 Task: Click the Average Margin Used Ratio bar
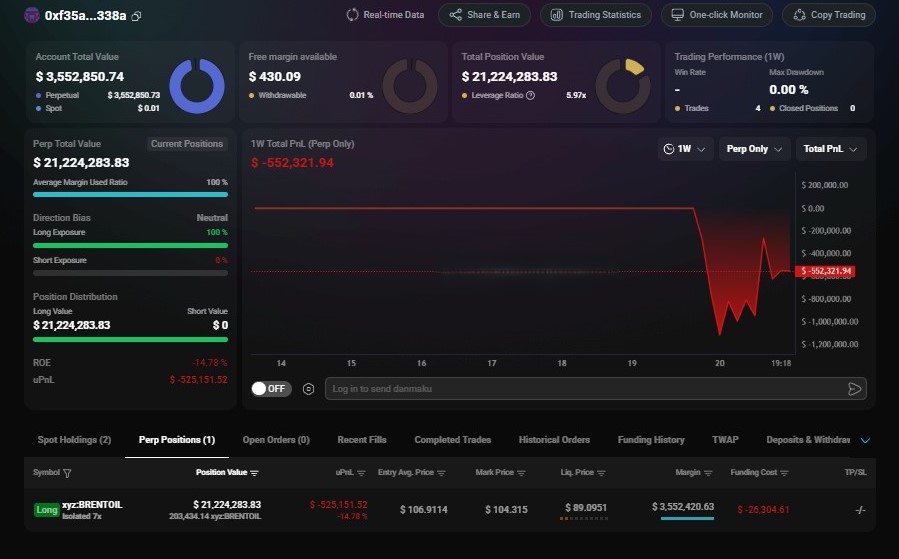tap(130, 194)
